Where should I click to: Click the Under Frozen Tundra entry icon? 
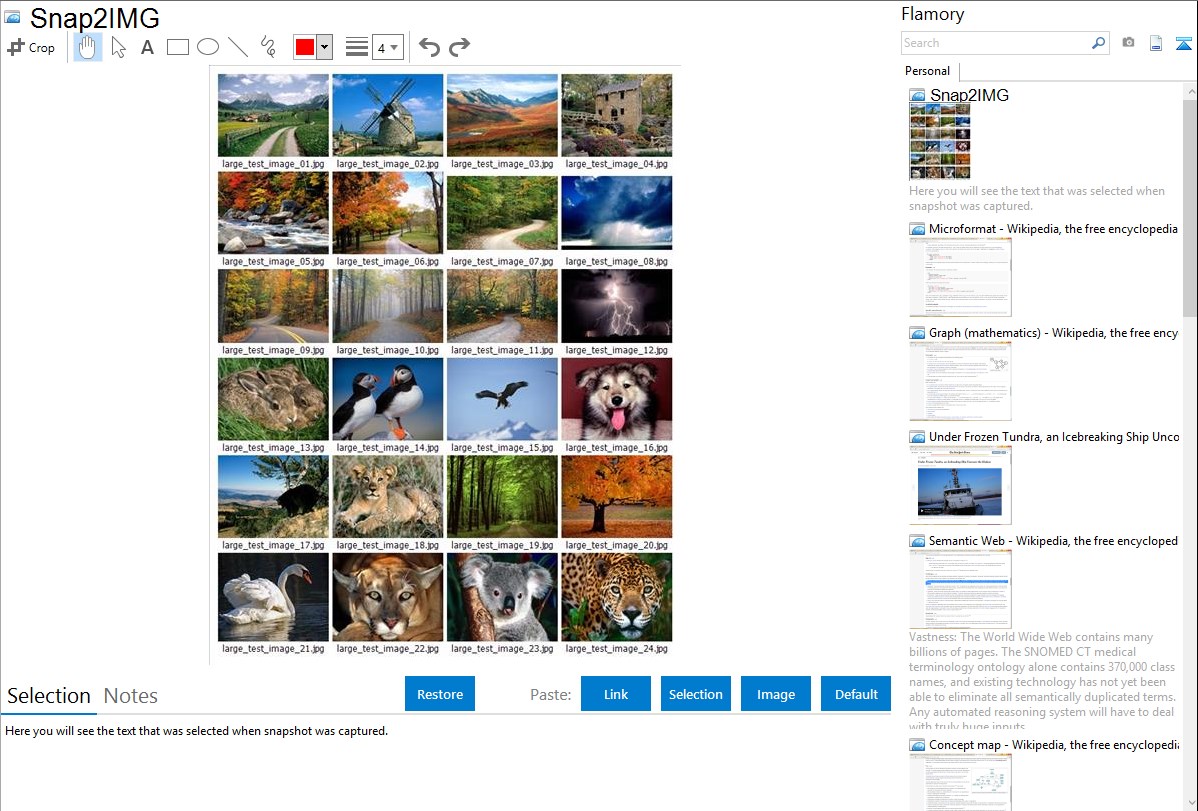coord(917,437)
